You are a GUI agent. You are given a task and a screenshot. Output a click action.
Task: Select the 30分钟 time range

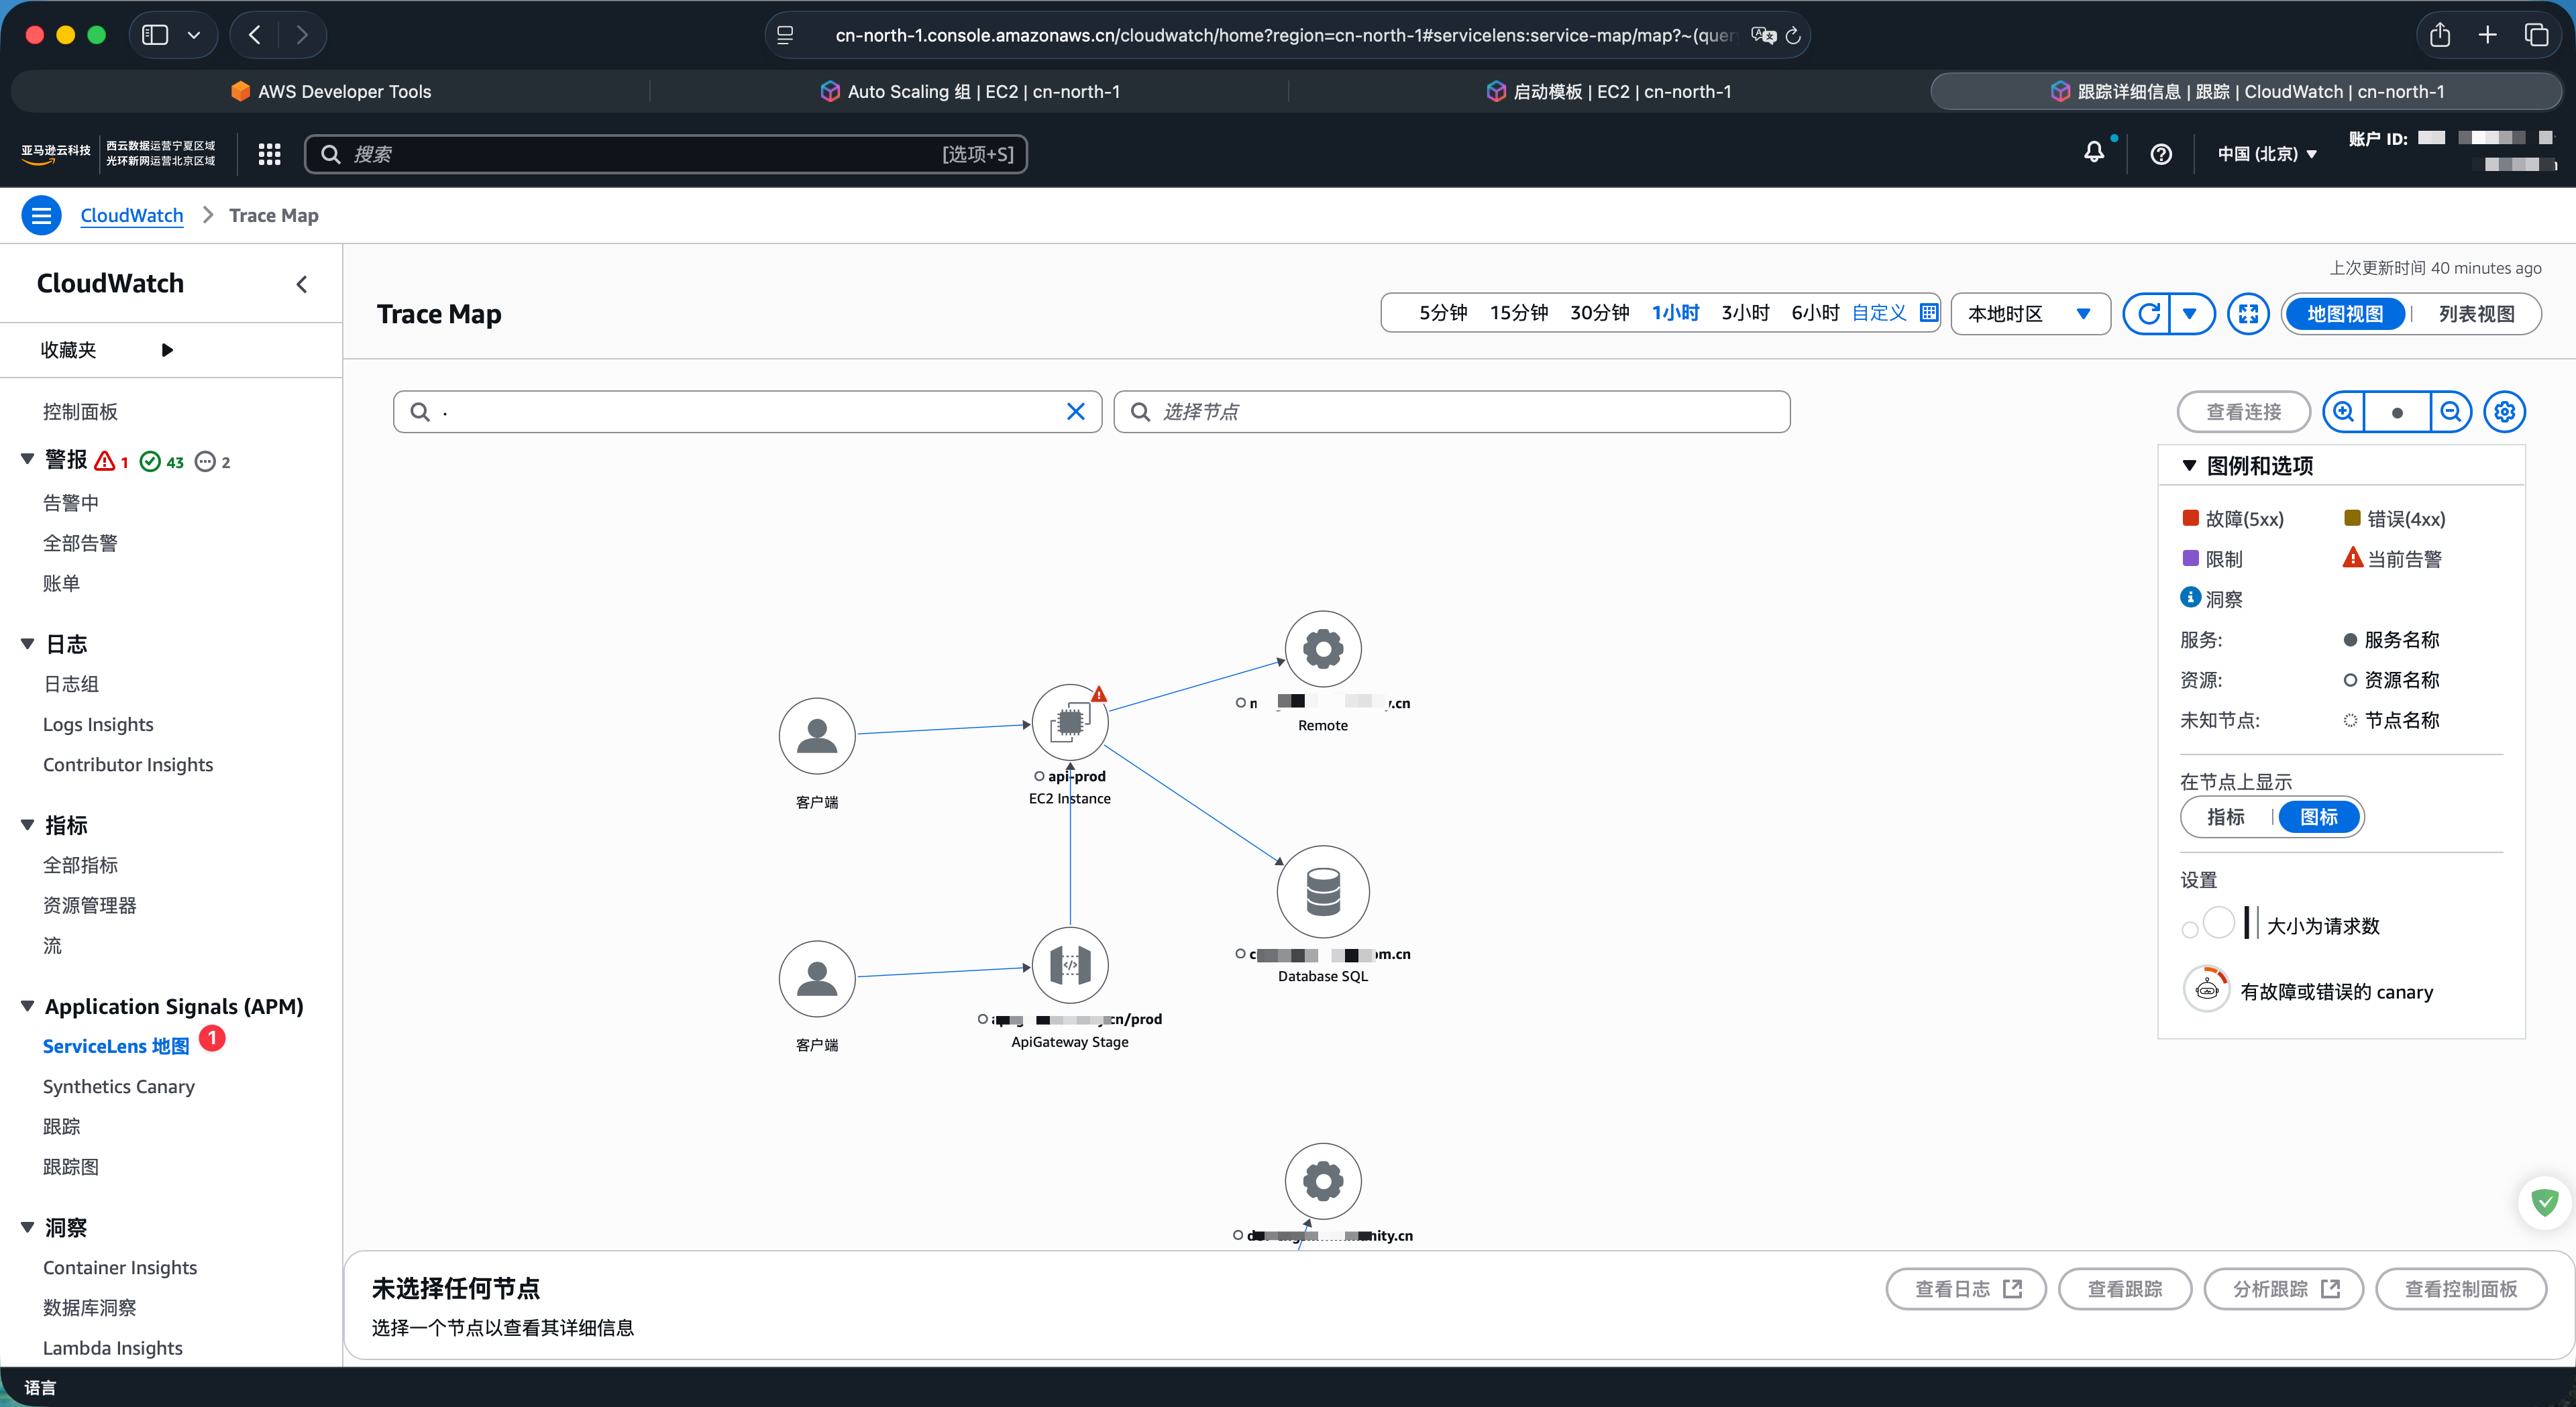1599,313
